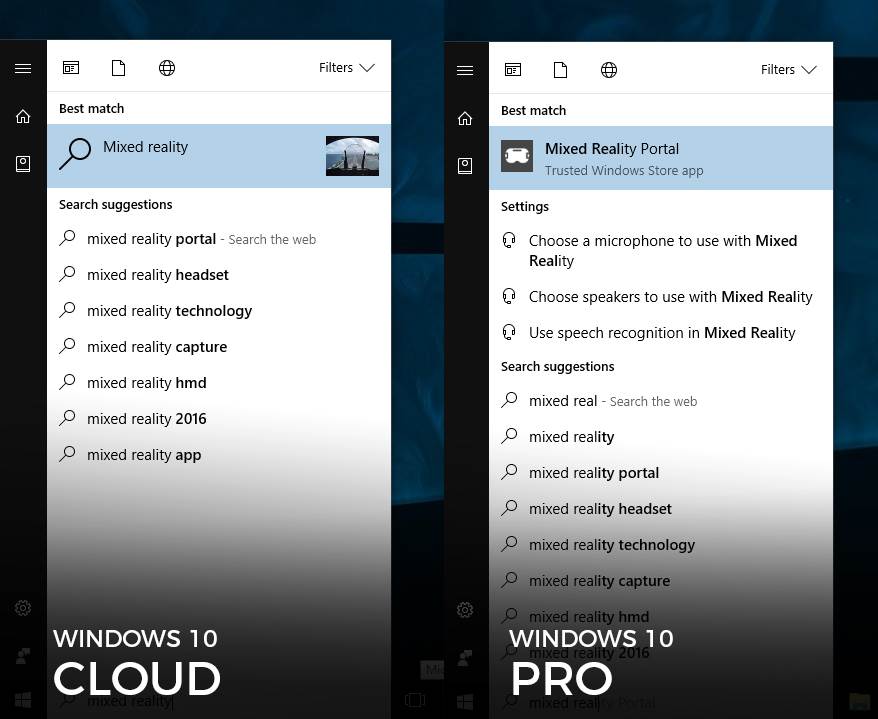Viewport: 878px width, 719px height.
Task: Select 'Mixed reality' best match in Cloud panel
Action: (x=190, y=155)
